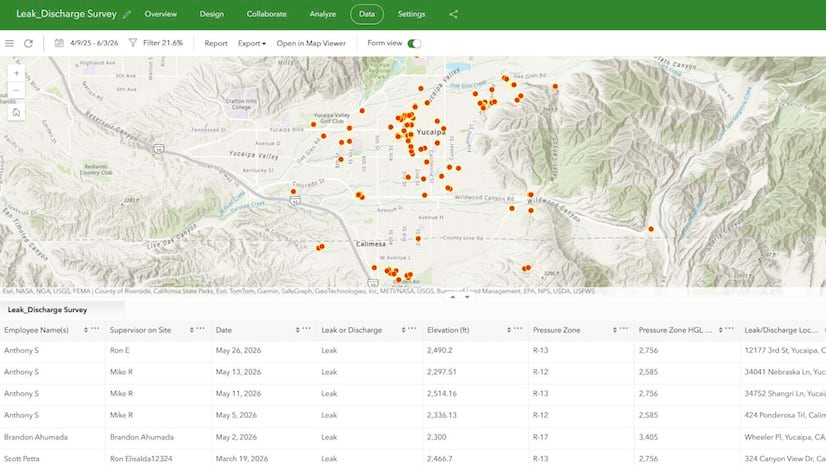The image size is (826, 465).
Task: Open Employee Name(s) column options menu
Action: (95, 329)
